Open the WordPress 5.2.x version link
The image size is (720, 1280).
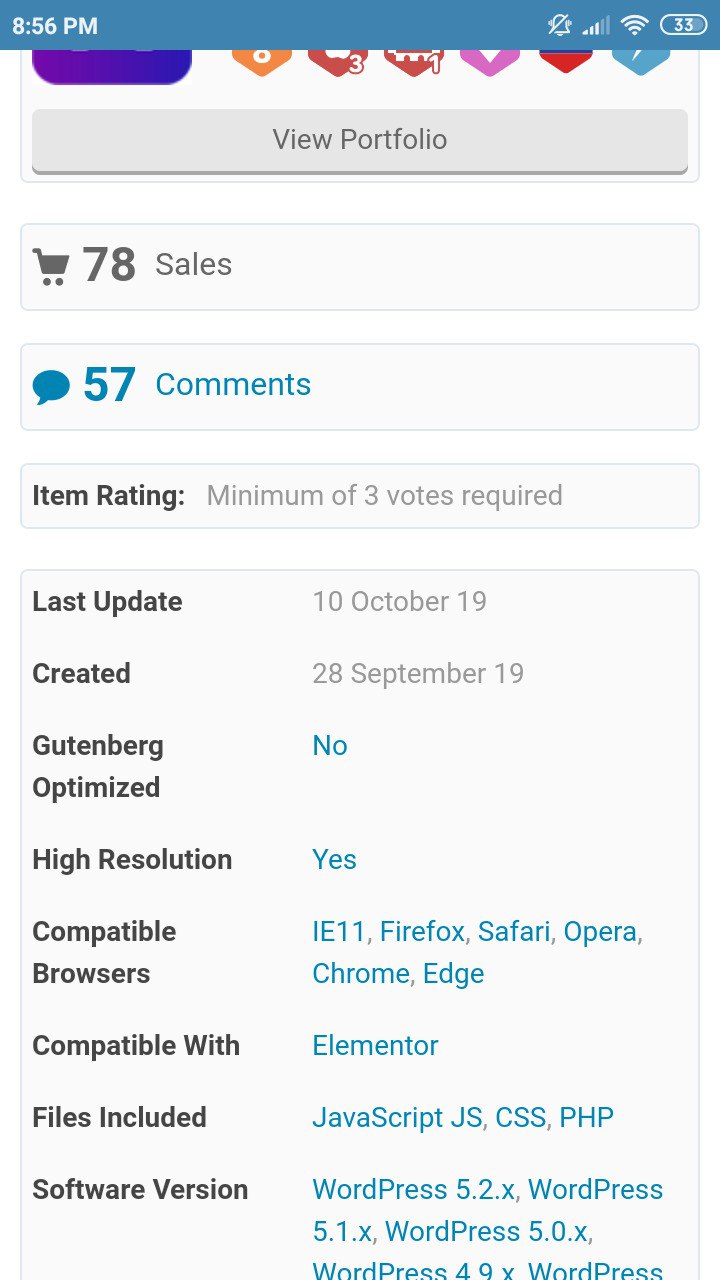[413, 1190]
